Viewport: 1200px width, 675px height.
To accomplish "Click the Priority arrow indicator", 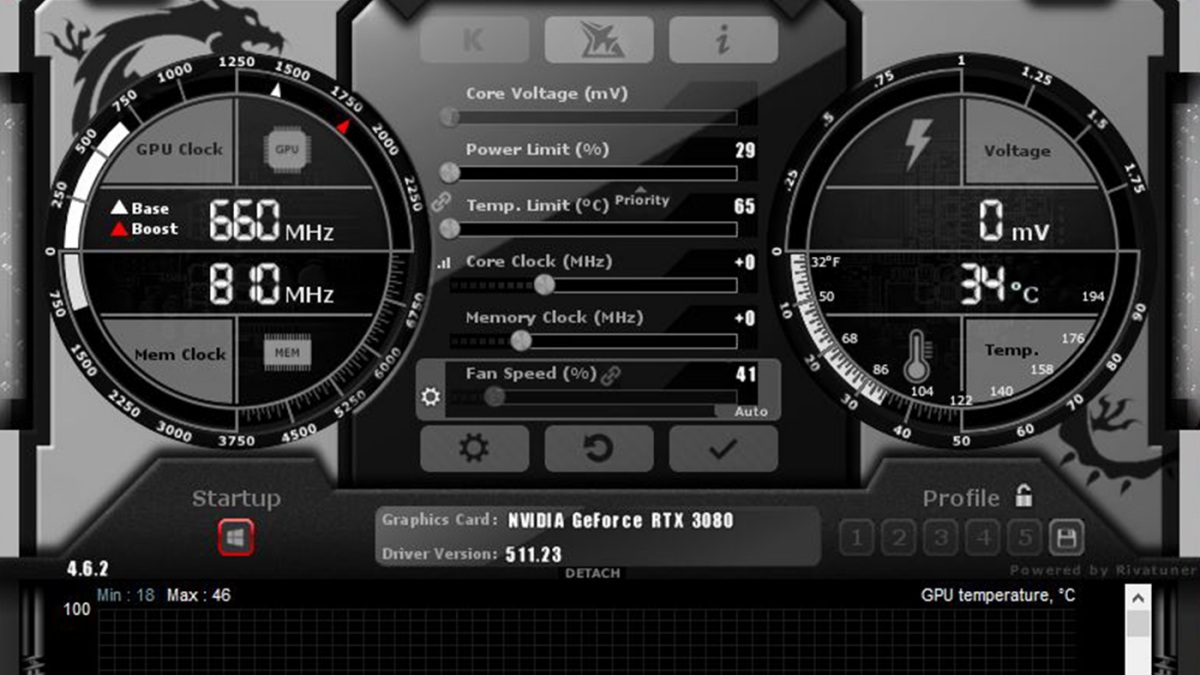I will [641, 189].
